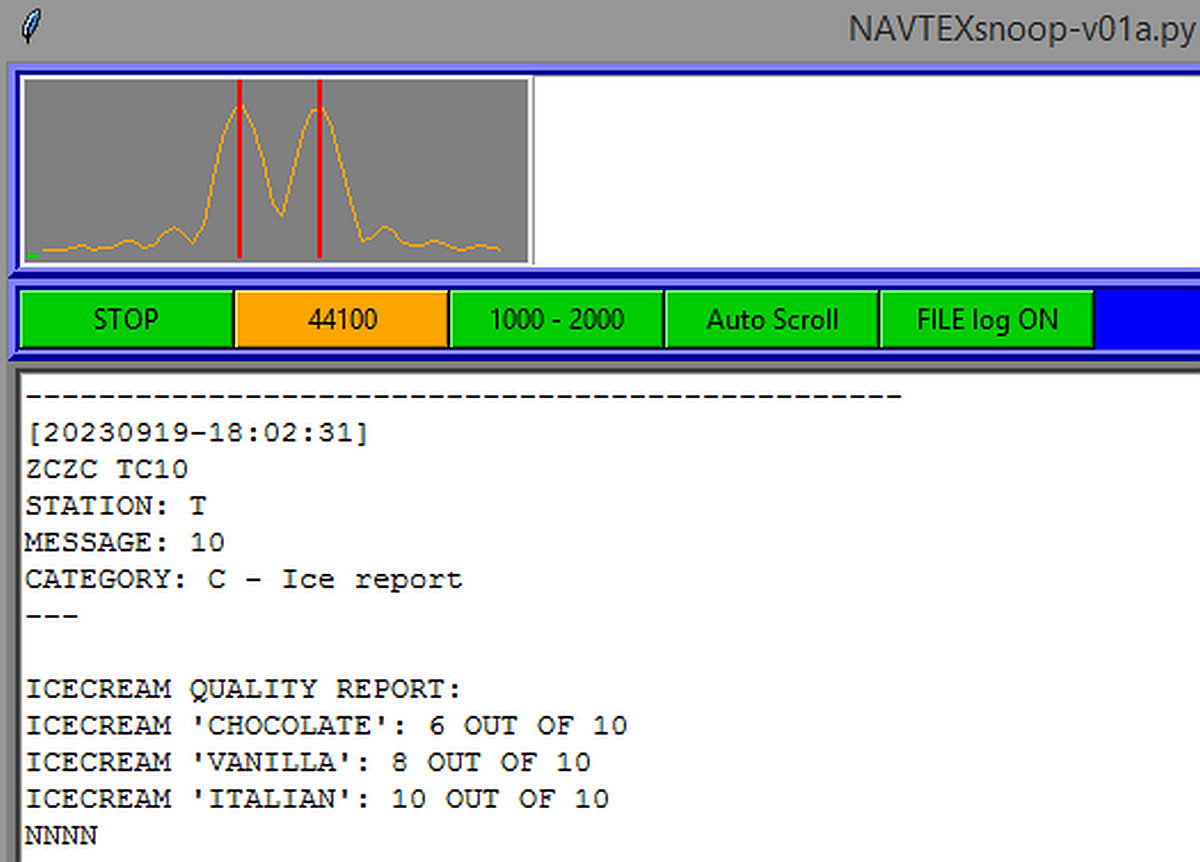Click the 'ICECREAM QUALITY REPORT:' line
The image size is (1200, 862).
coord(244,689)
